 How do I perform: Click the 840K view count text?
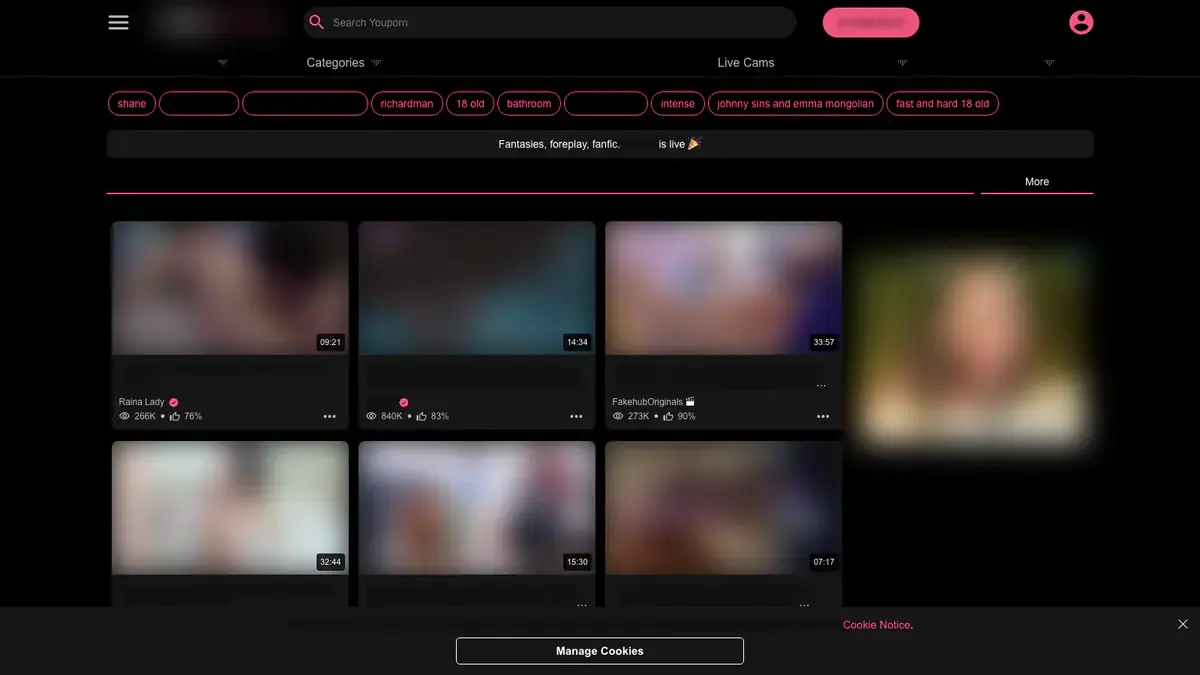click(392, 416)
